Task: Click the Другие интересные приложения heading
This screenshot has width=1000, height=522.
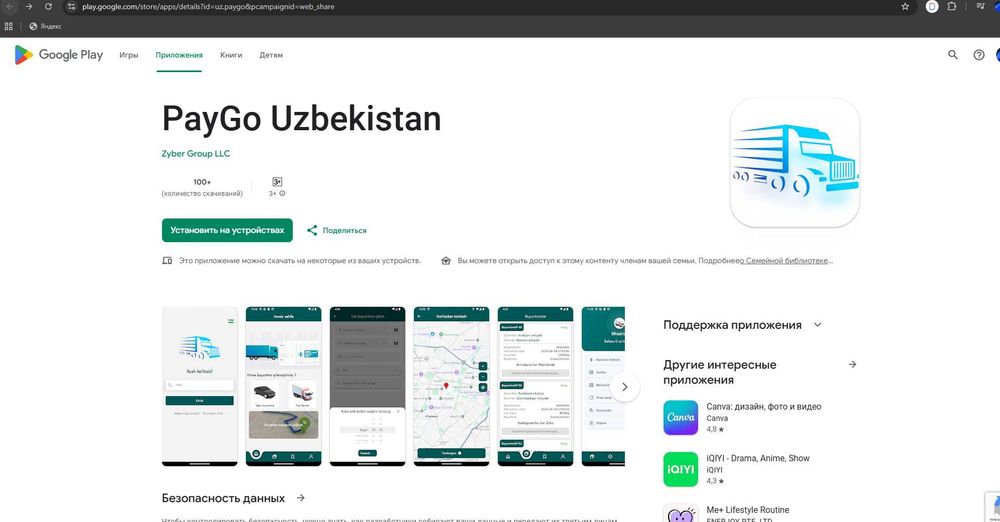Action: [719, 372]
